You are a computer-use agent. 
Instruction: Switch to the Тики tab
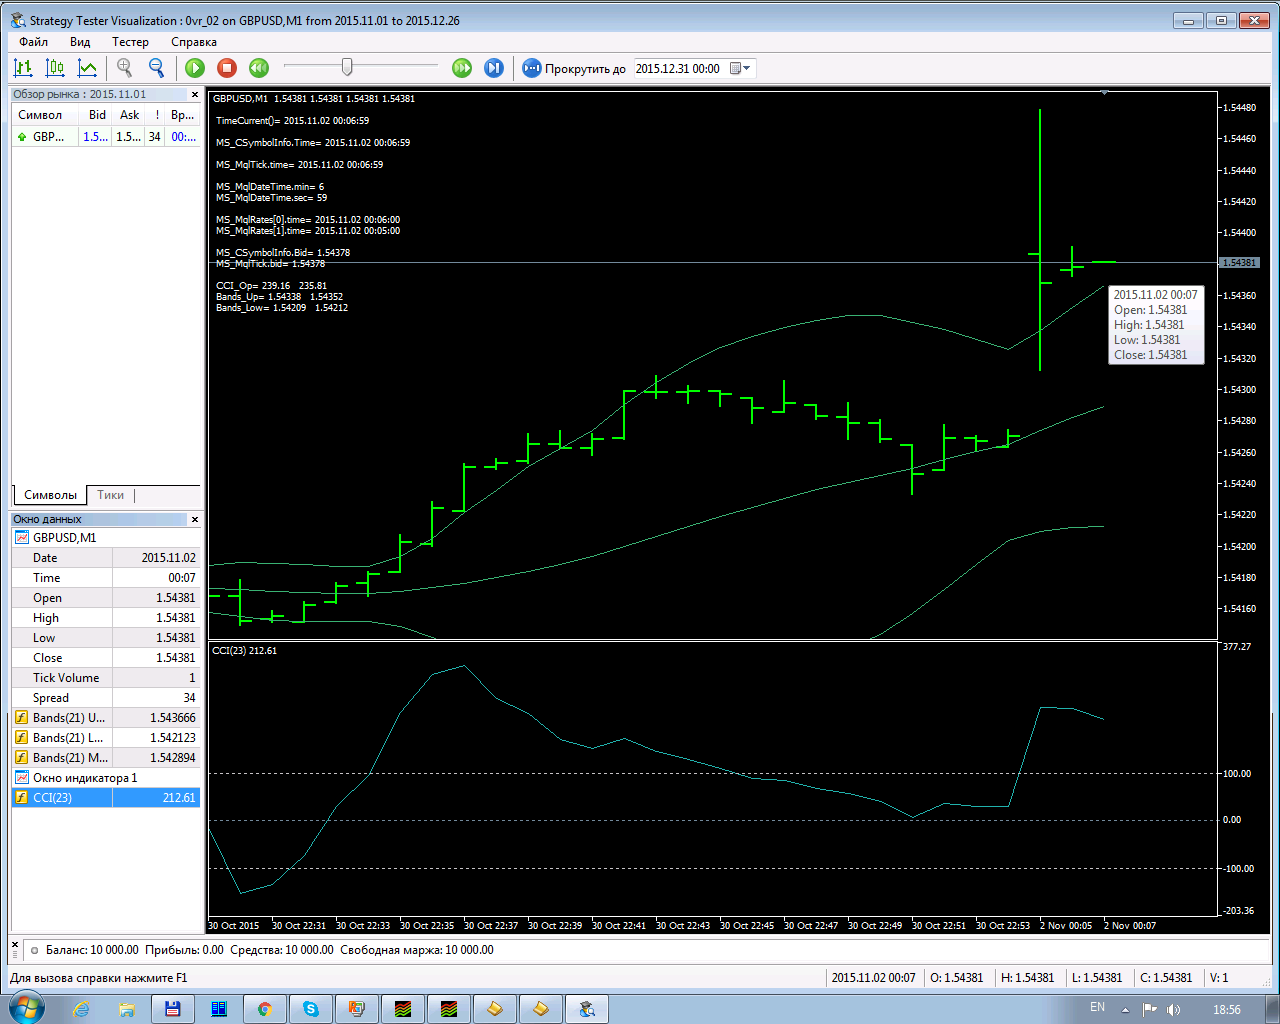pos(110,495)
